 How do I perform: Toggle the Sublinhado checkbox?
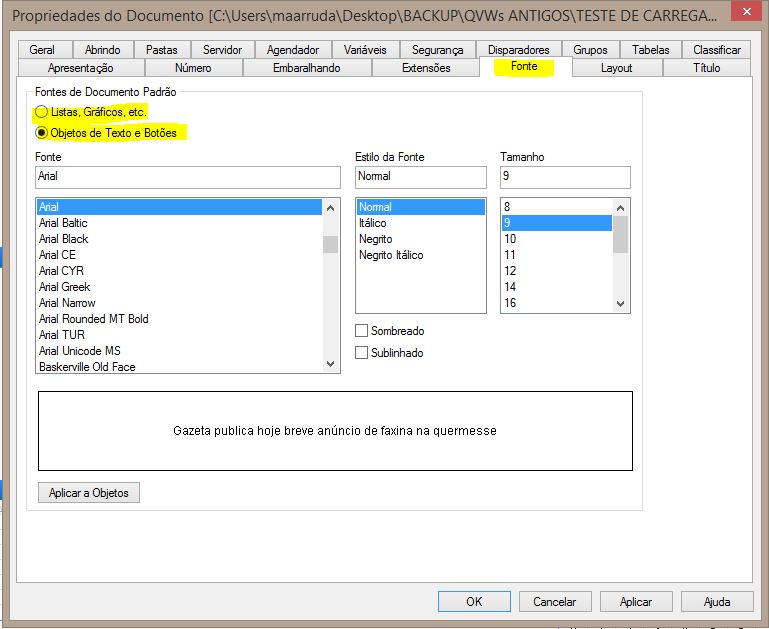click(x=362, y=353)
